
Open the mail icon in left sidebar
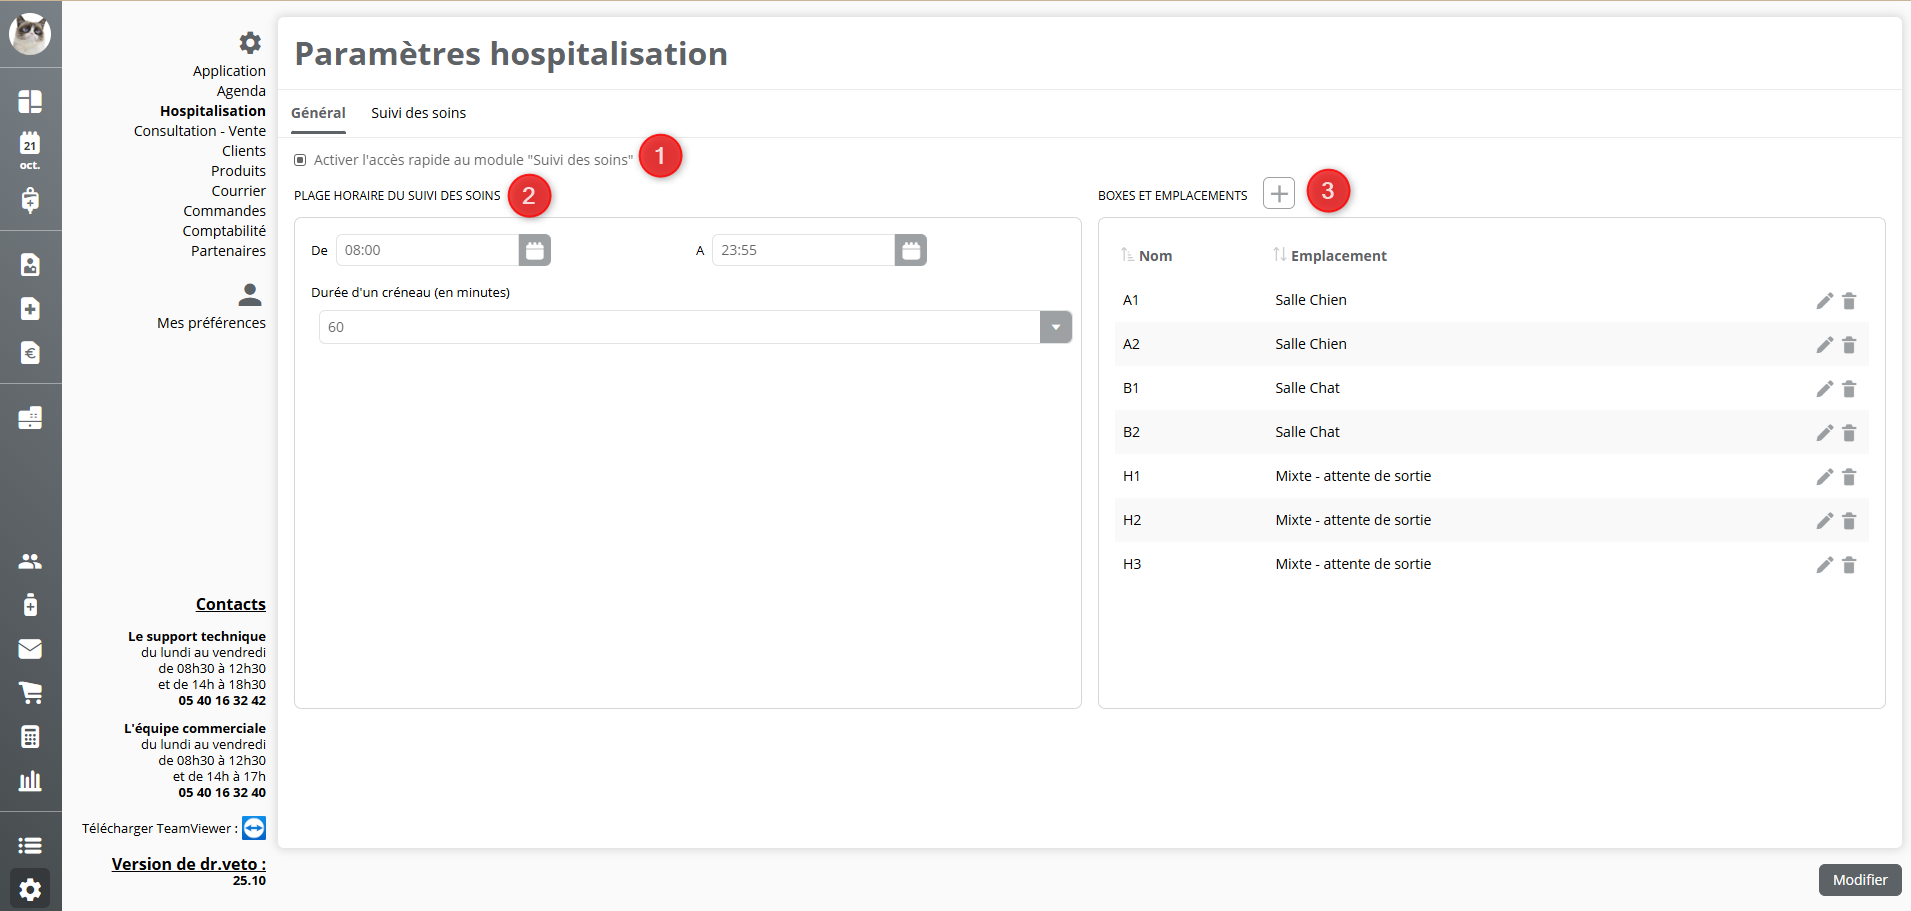[x=30, y=649]
